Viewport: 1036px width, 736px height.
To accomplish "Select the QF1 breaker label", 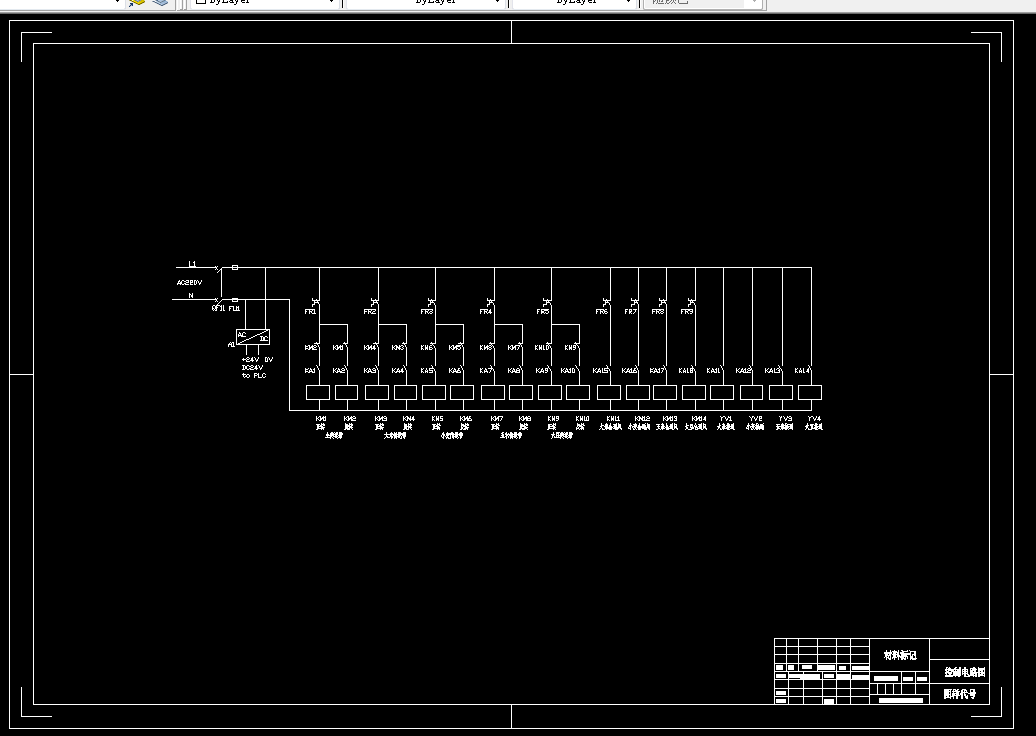I will 218,309.
